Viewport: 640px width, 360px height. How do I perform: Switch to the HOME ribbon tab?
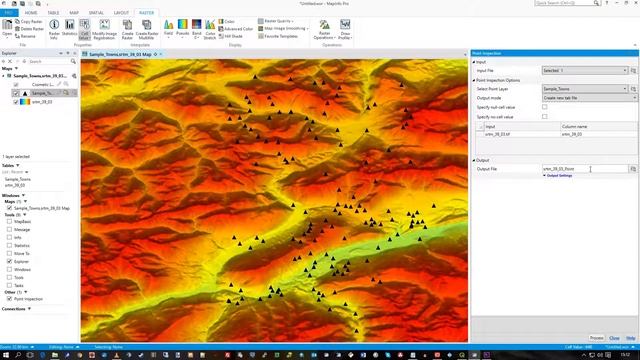[31, 13]
